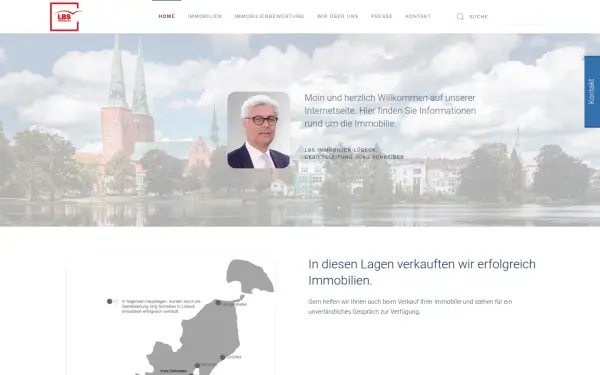The height and width of the screenshot is (375, 600).
Task: Open the blue Kontakt side tab
Action: click(x=592, y=92)
